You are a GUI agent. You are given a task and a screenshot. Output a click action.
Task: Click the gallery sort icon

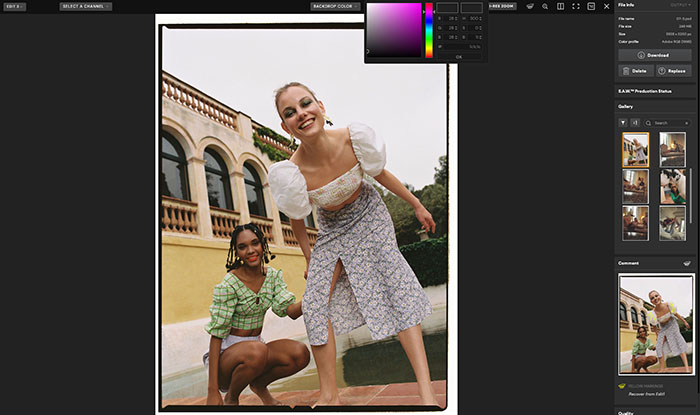[635, 122]
